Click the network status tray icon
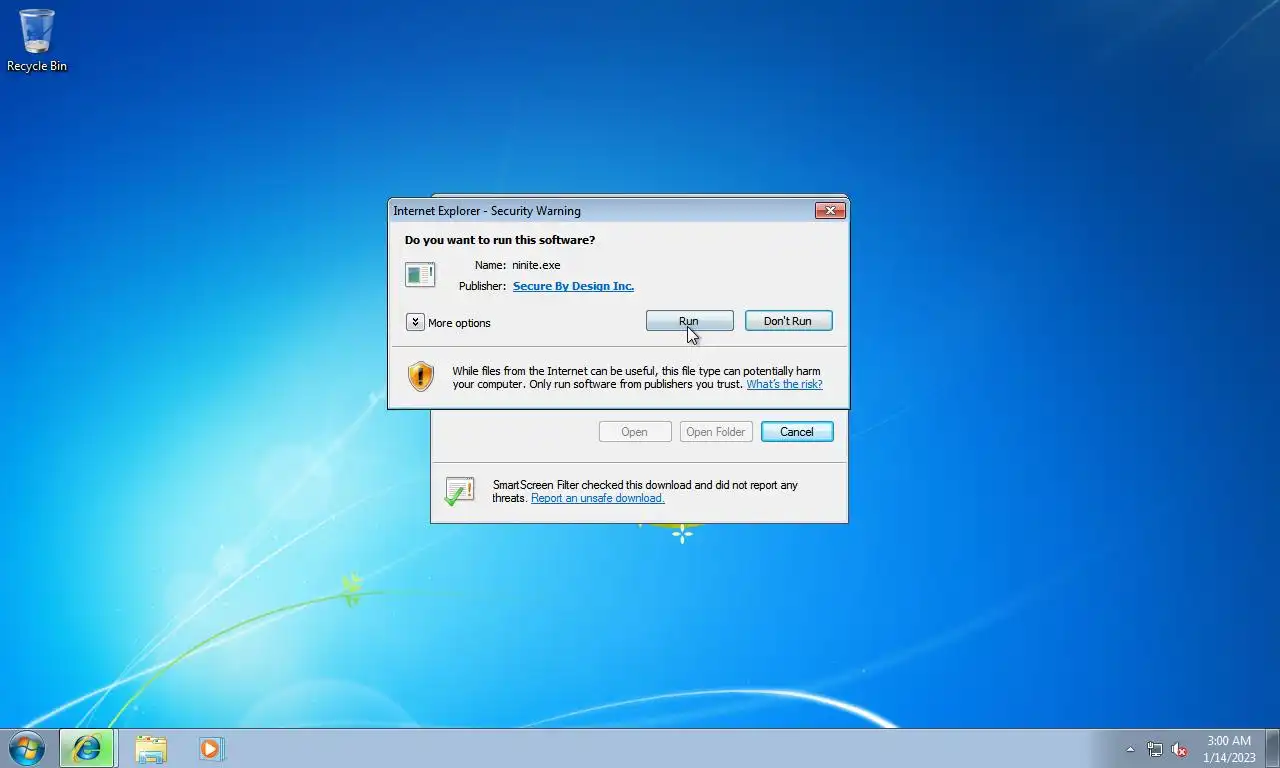The height and width of the screenshot is (768, 1280). pos(1155,749)
